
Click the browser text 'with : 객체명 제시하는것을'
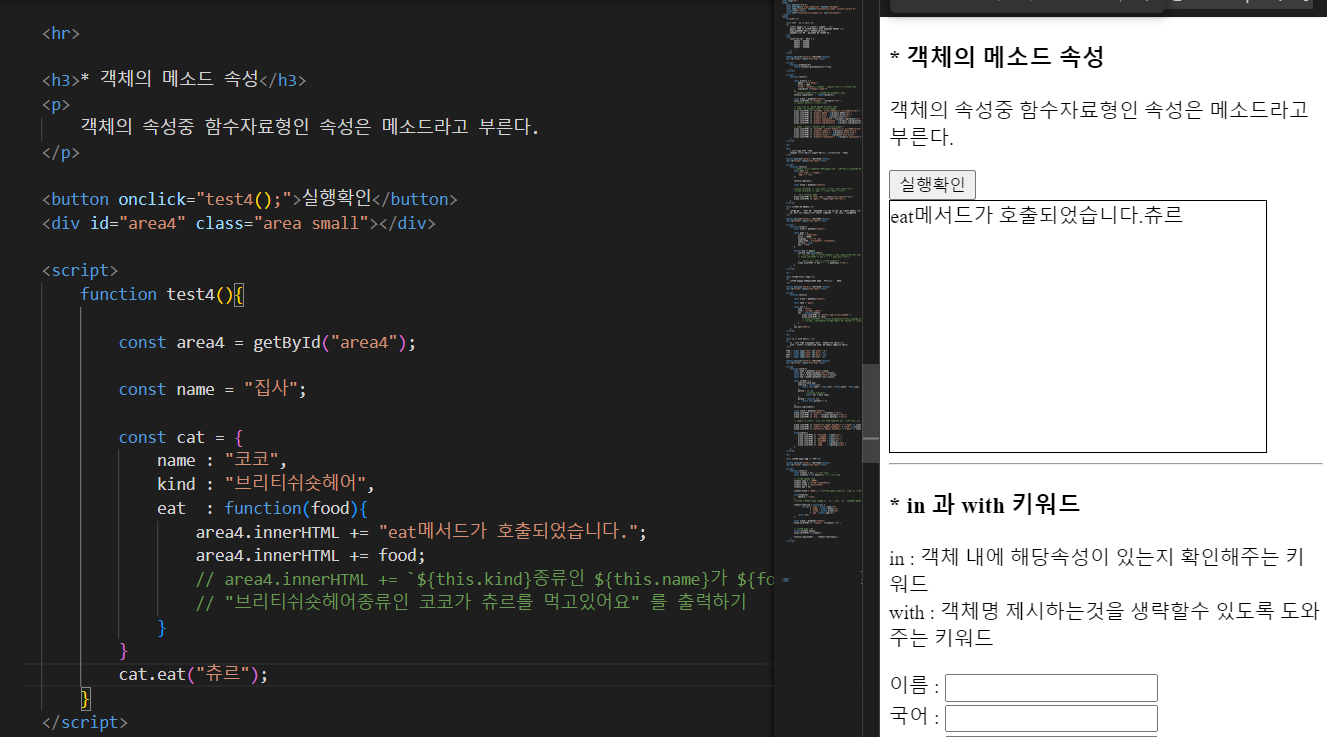point(1104,624)
